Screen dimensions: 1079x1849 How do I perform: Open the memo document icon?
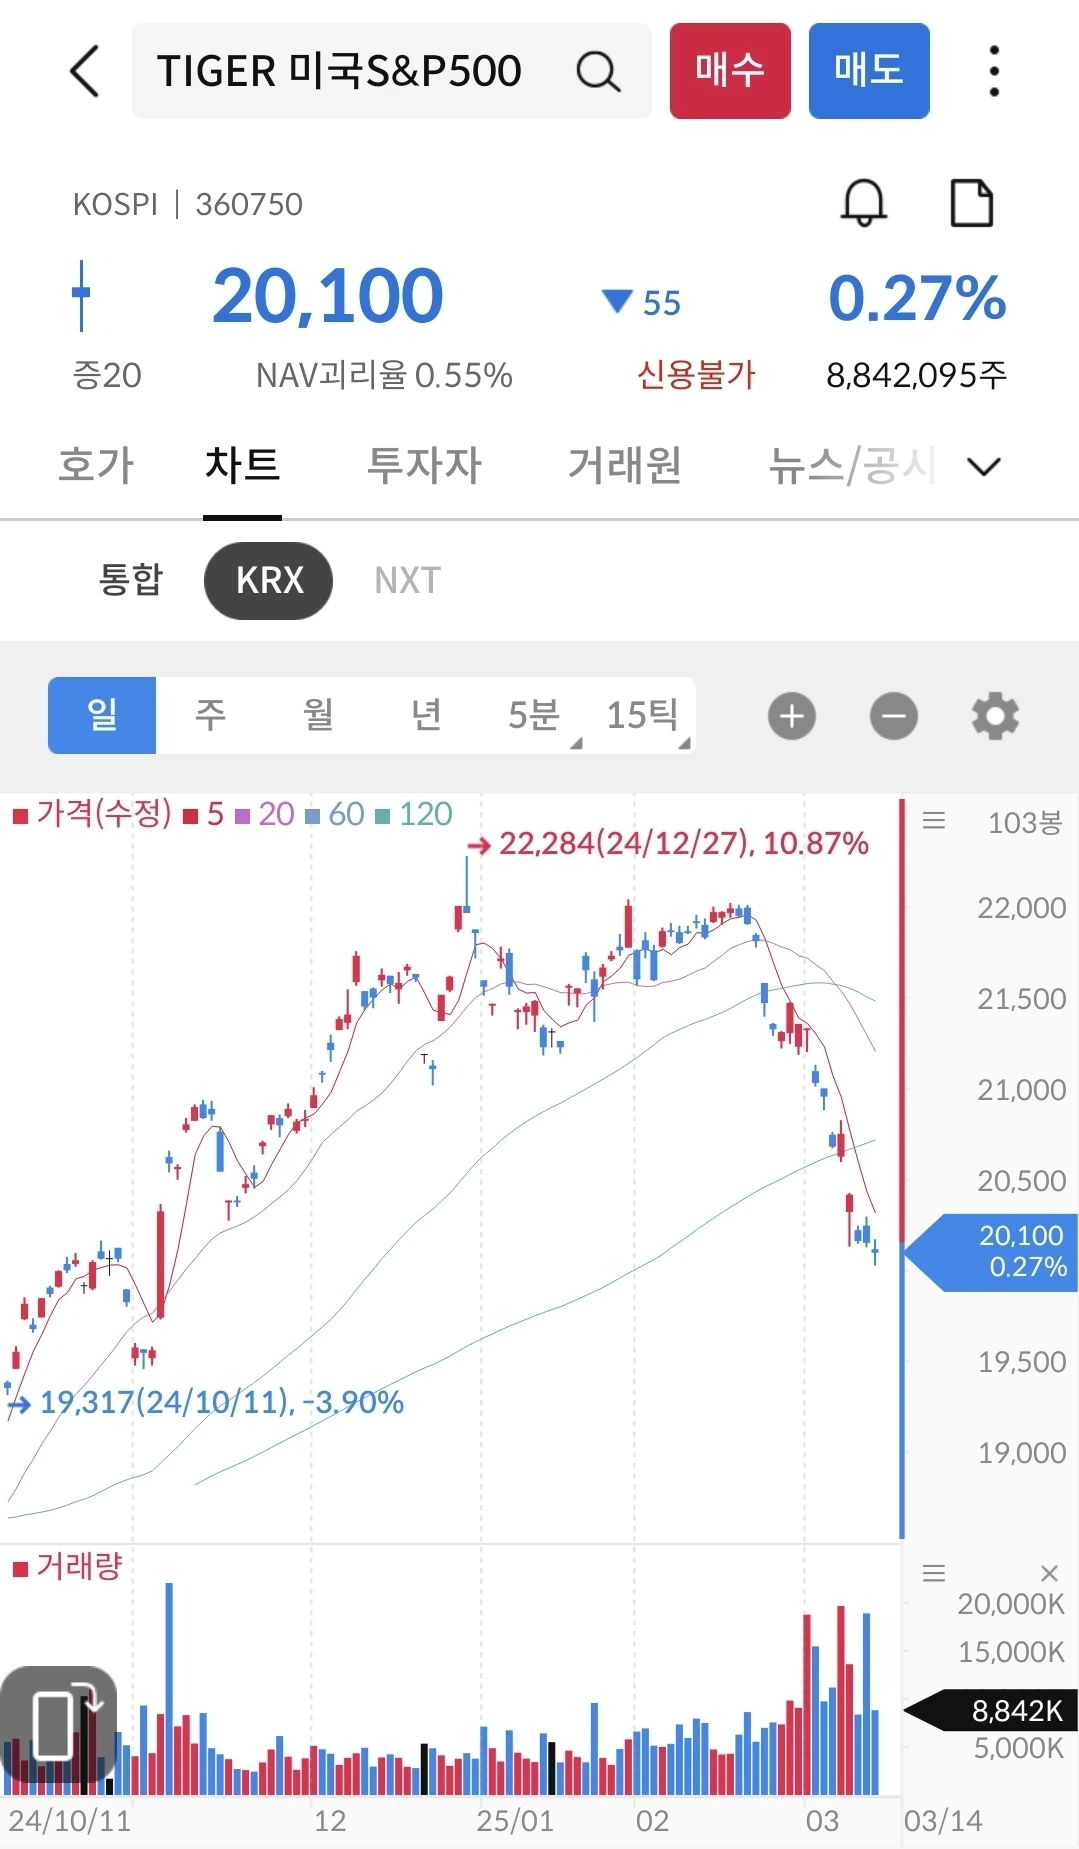pyautogui.click(x=971, y=203)
